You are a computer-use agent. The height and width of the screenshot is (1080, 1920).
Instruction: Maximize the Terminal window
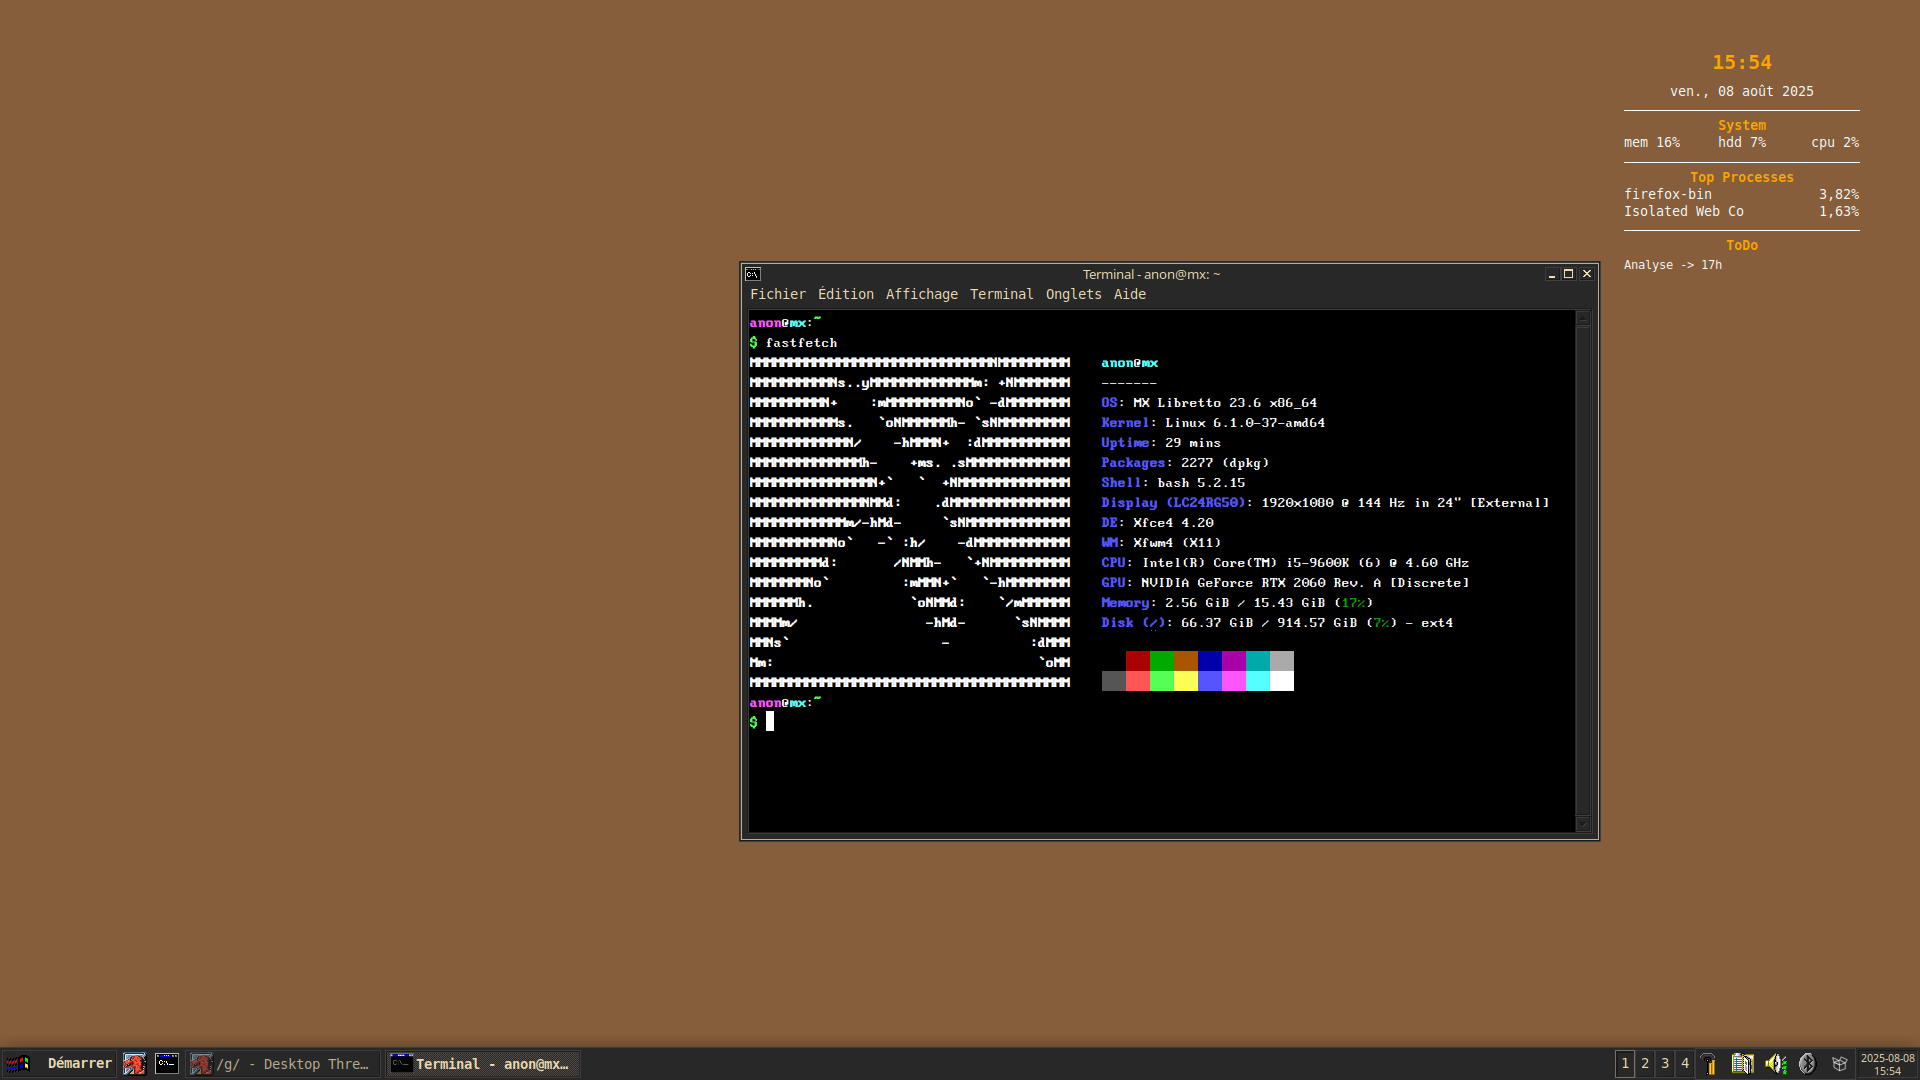pyautogui.click(x=1569, y=274)
